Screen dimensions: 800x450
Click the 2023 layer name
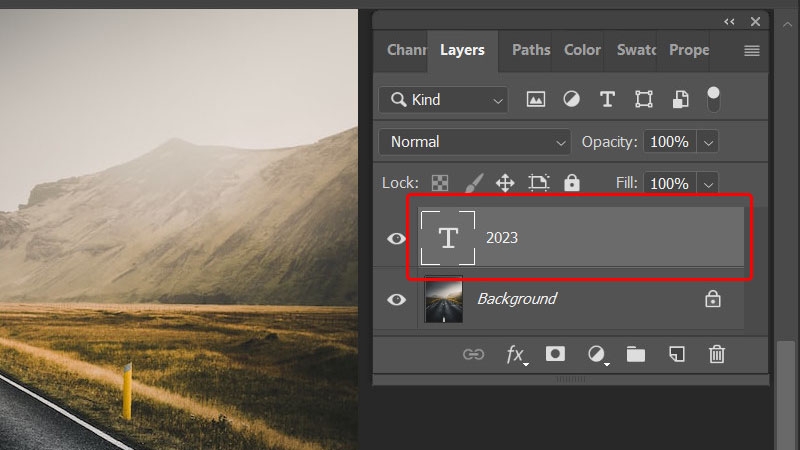pos(502,238)
